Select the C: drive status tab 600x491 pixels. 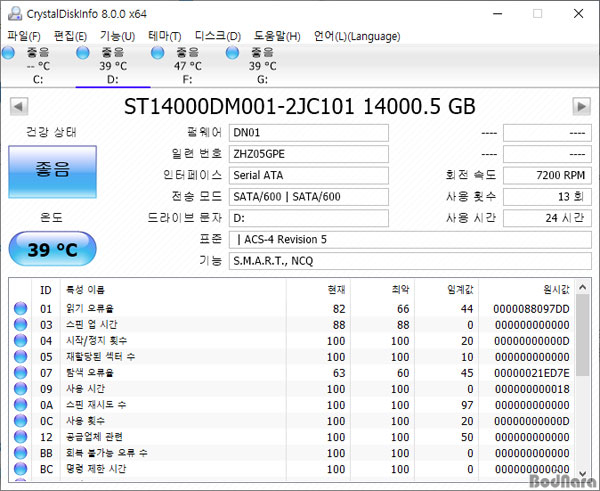[38, 65]
